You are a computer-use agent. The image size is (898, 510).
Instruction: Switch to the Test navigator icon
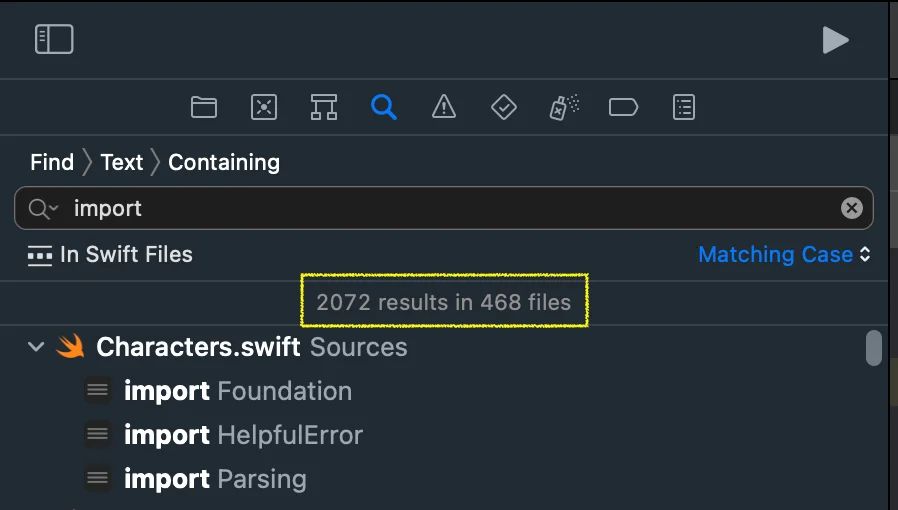tap(504, 107)
